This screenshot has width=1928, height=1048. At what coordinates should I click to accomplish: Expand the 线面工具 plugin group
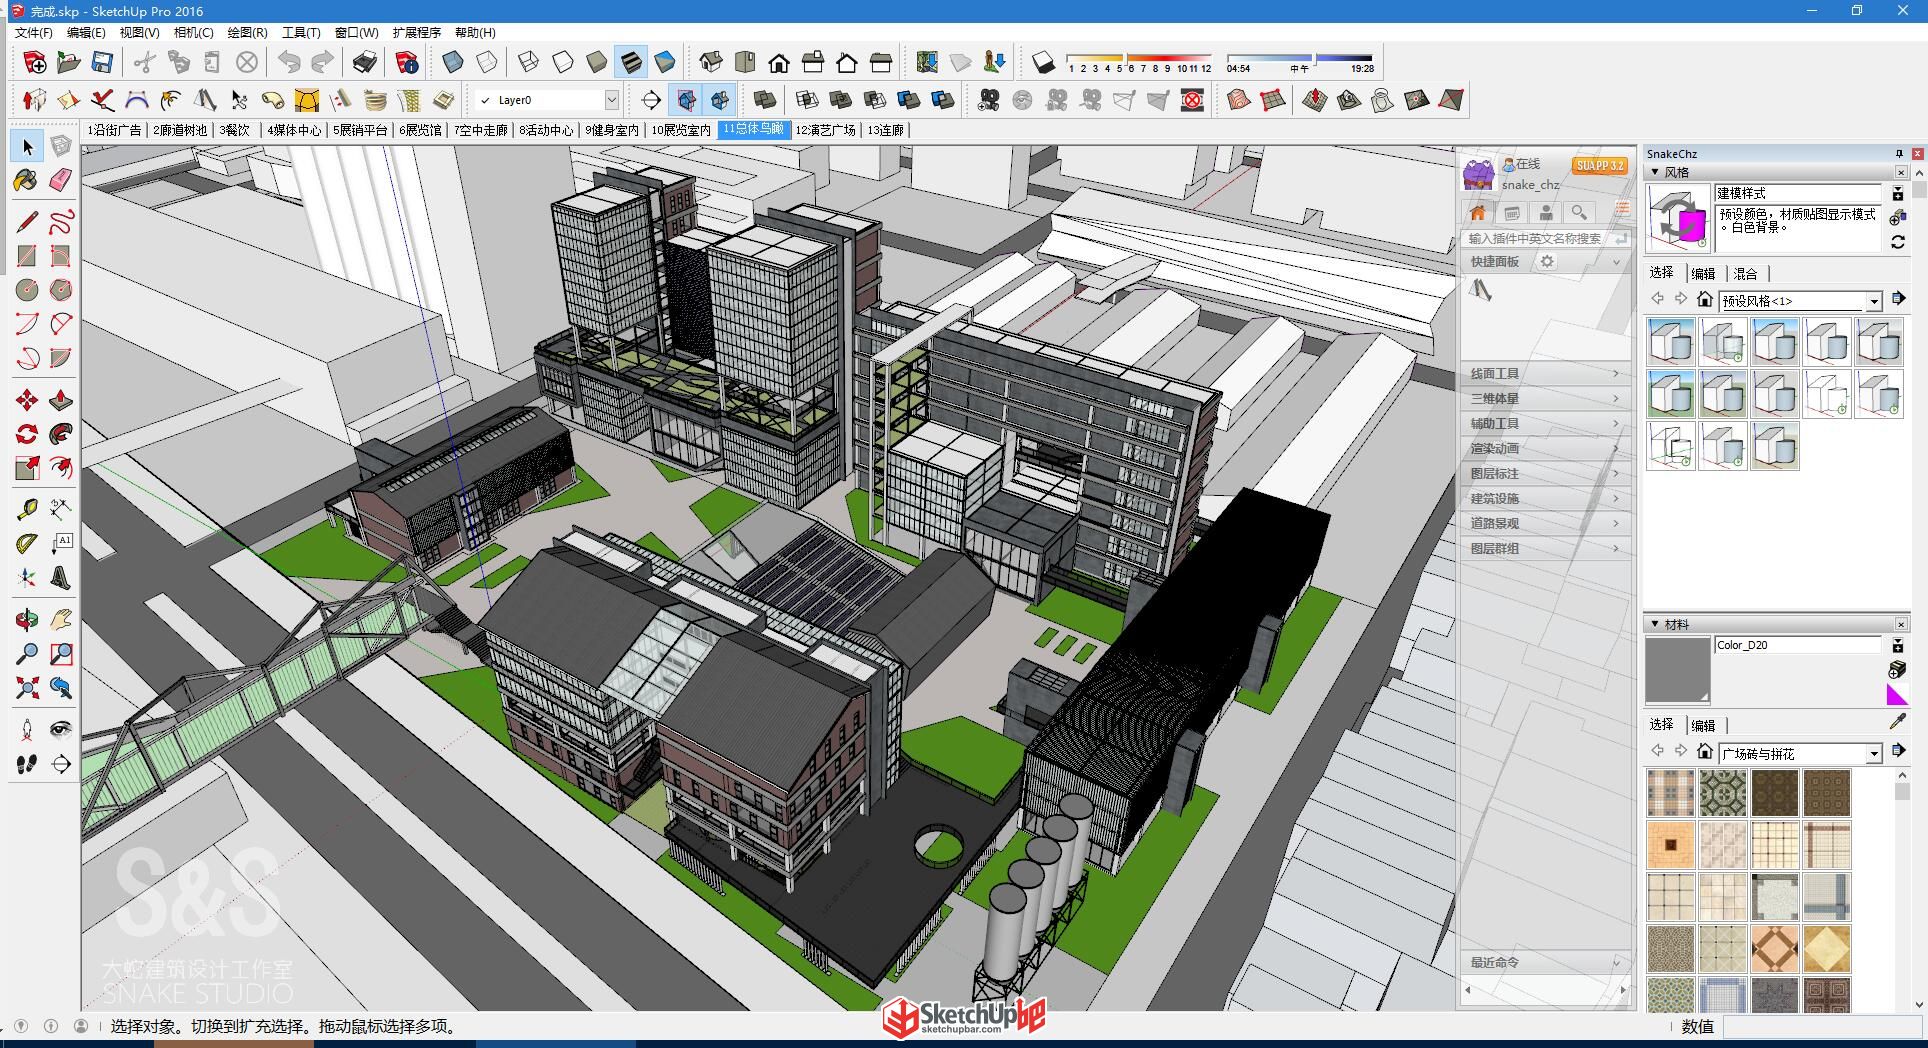(x=1545, y=373)
